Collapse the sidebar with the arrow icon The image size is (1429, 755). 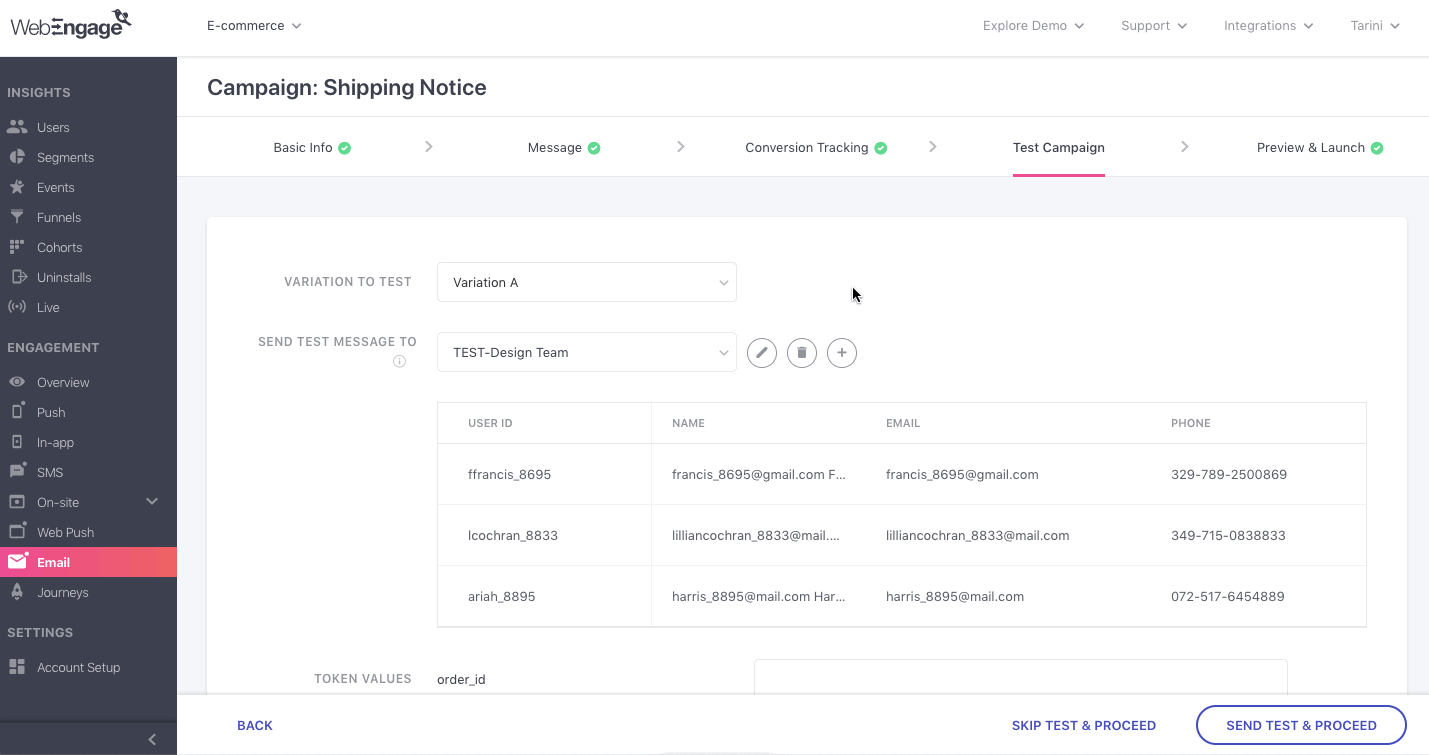point(152,740)
